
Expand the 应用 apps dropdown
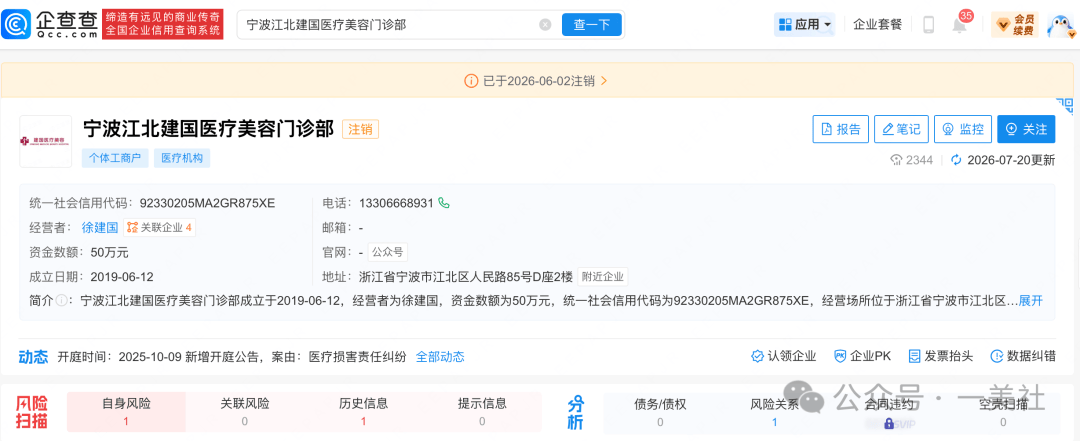tap(804, 25)
